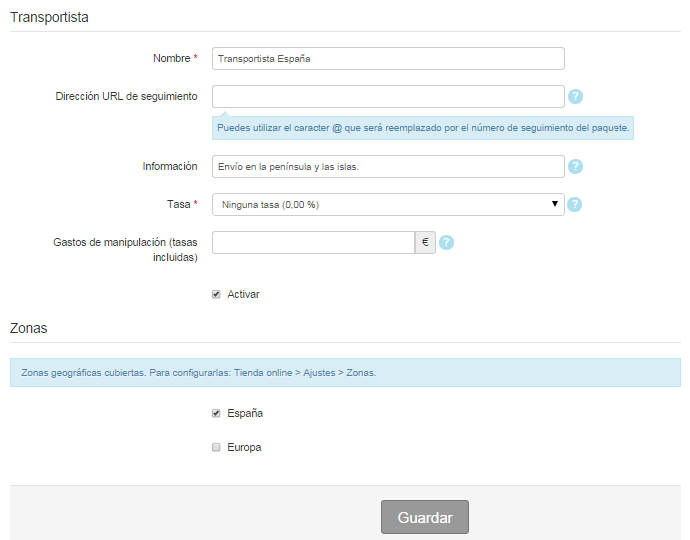
Task: Click the euro currency symbol addon
Action: (425, 242)
